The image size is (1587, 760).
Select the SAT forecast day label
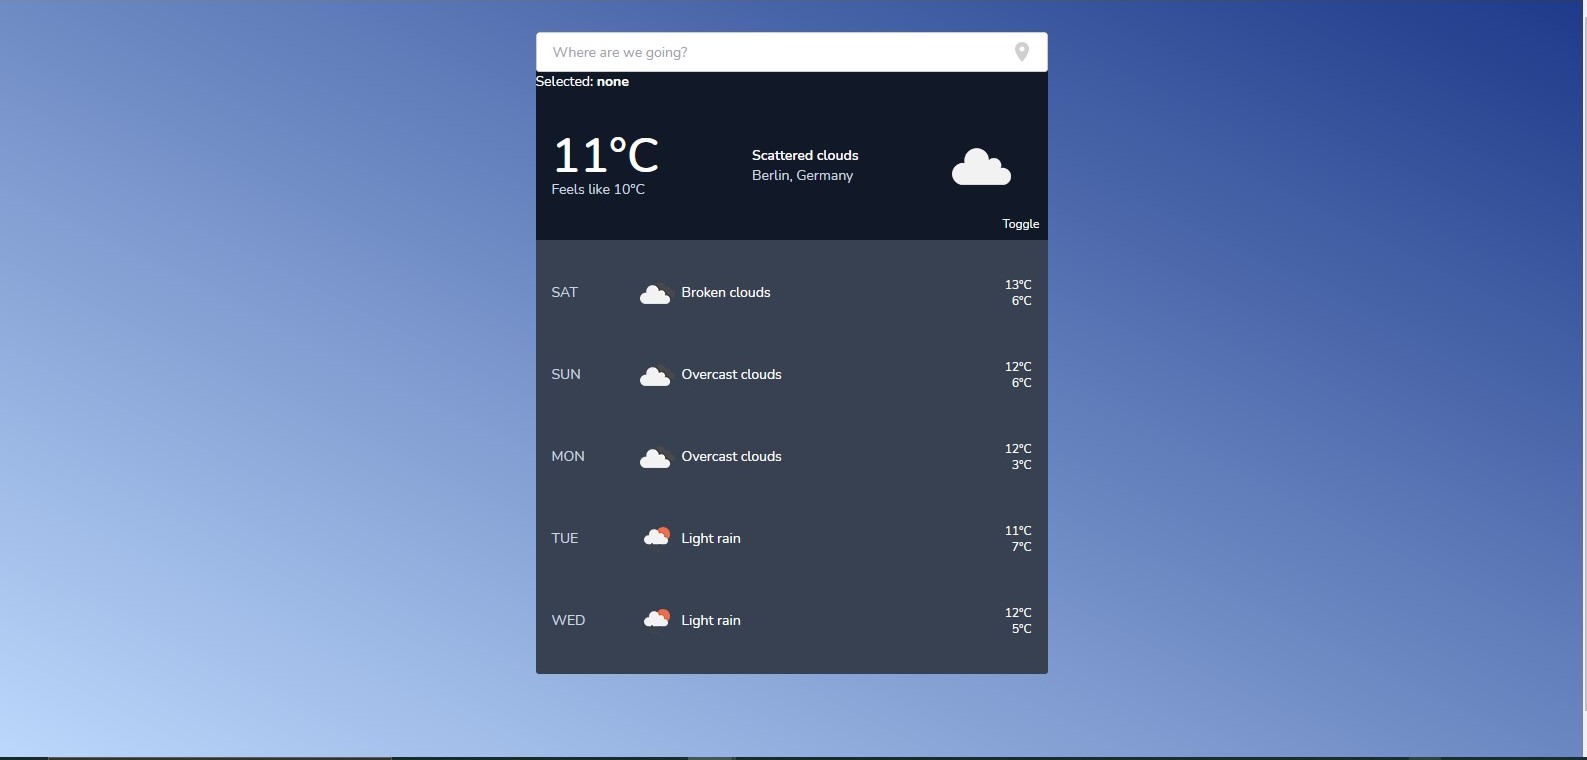point(564,293)
